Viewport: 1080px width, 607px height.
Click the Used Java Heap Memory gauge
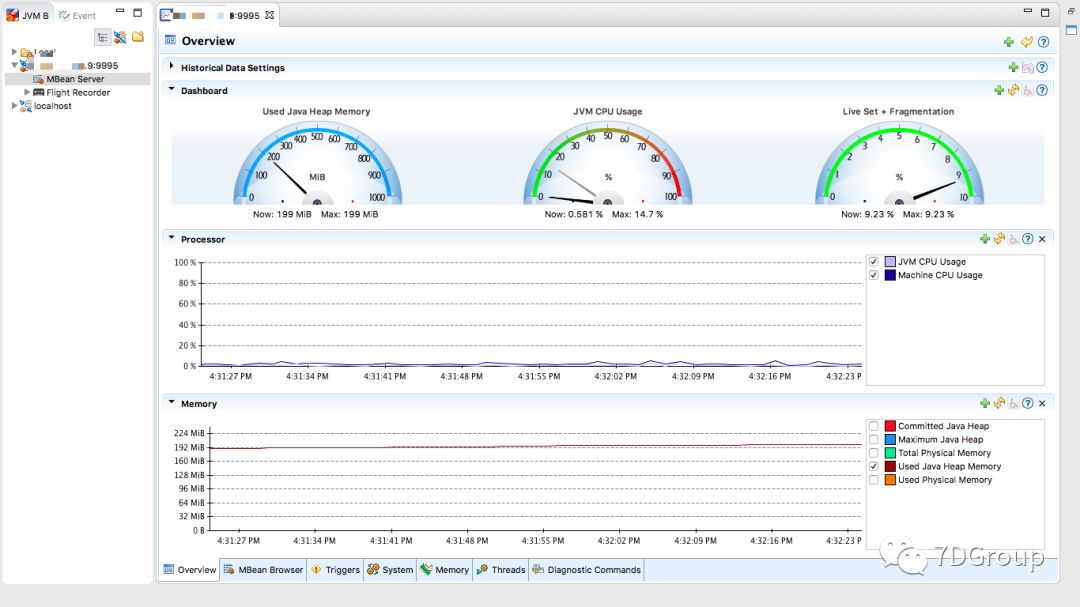click(x=317, y=164)
